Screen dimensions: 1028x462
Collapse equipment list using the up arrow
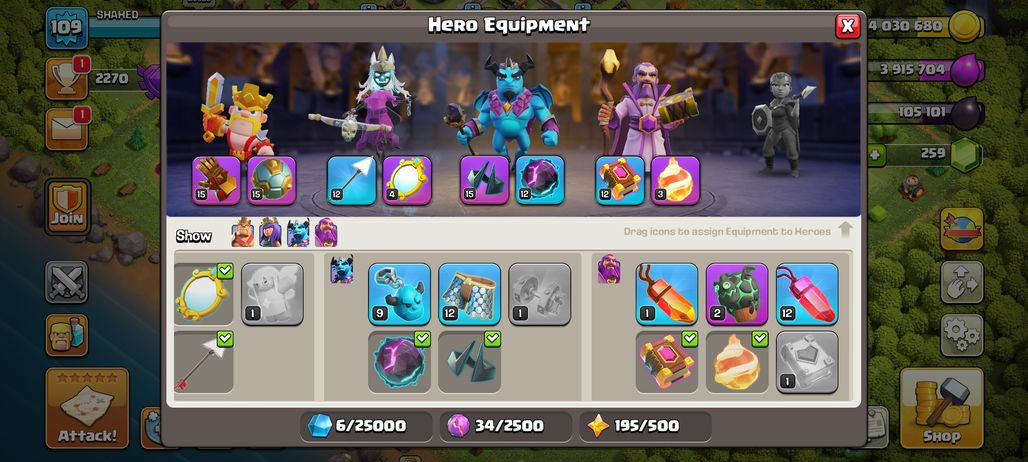[x=846, y=230]
